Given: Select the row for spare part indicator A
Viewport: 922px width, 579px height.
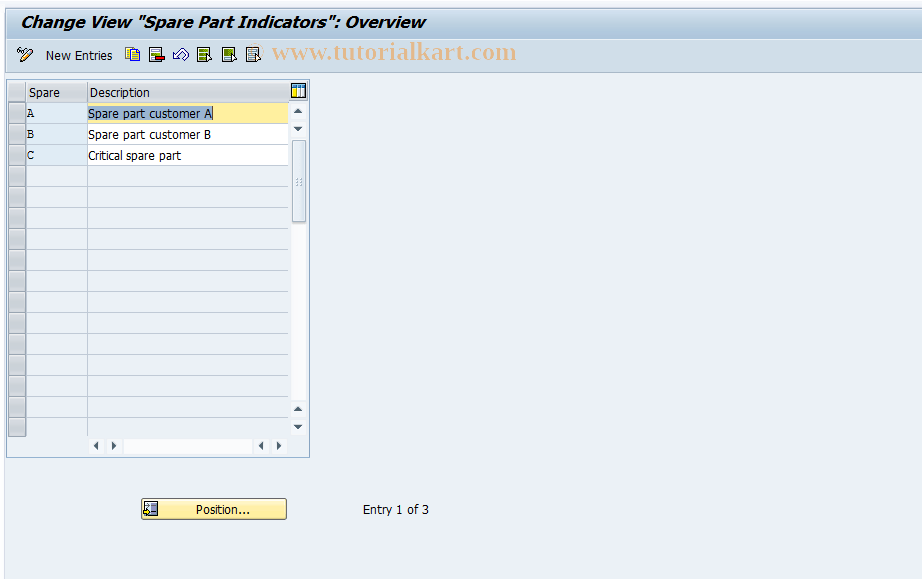Looking at the screenshot, I should point(16,113).
